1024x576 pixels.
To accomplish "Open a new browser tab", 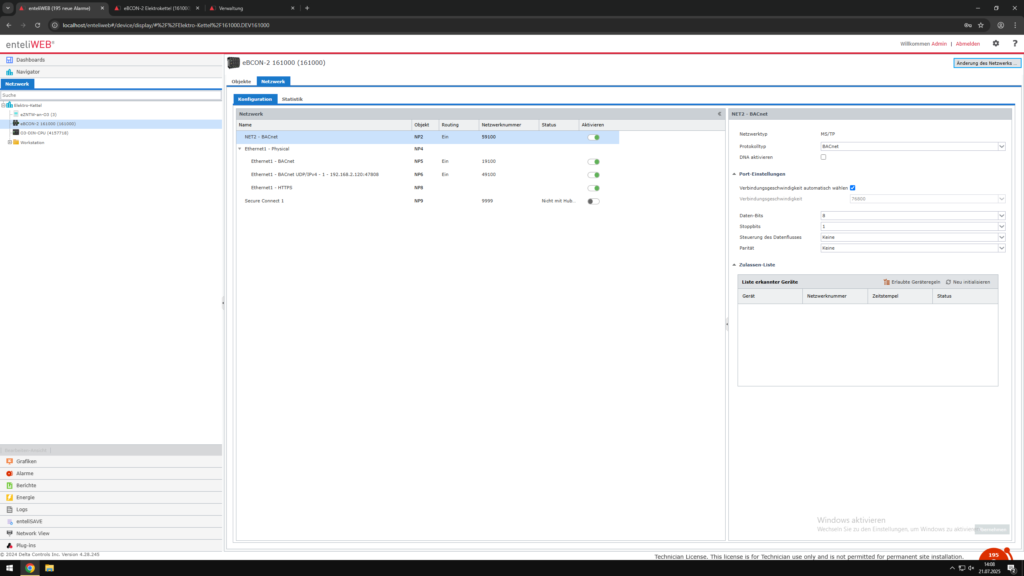I will [307, 8].
